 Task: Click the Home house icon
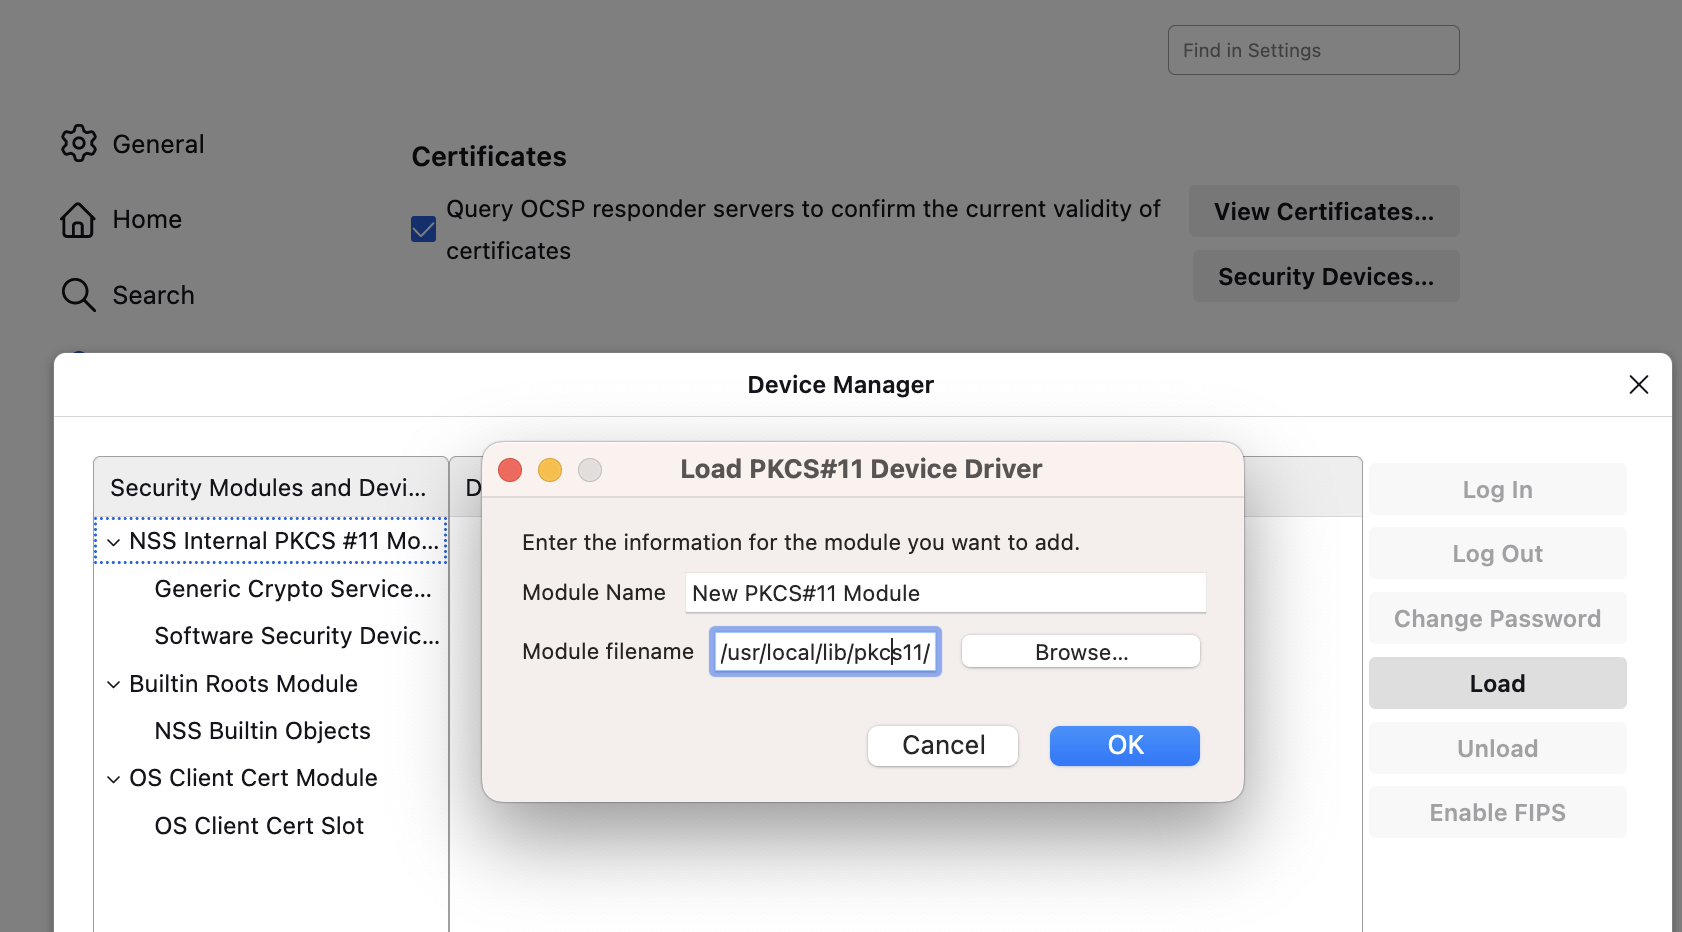click(x=78, y=220)
